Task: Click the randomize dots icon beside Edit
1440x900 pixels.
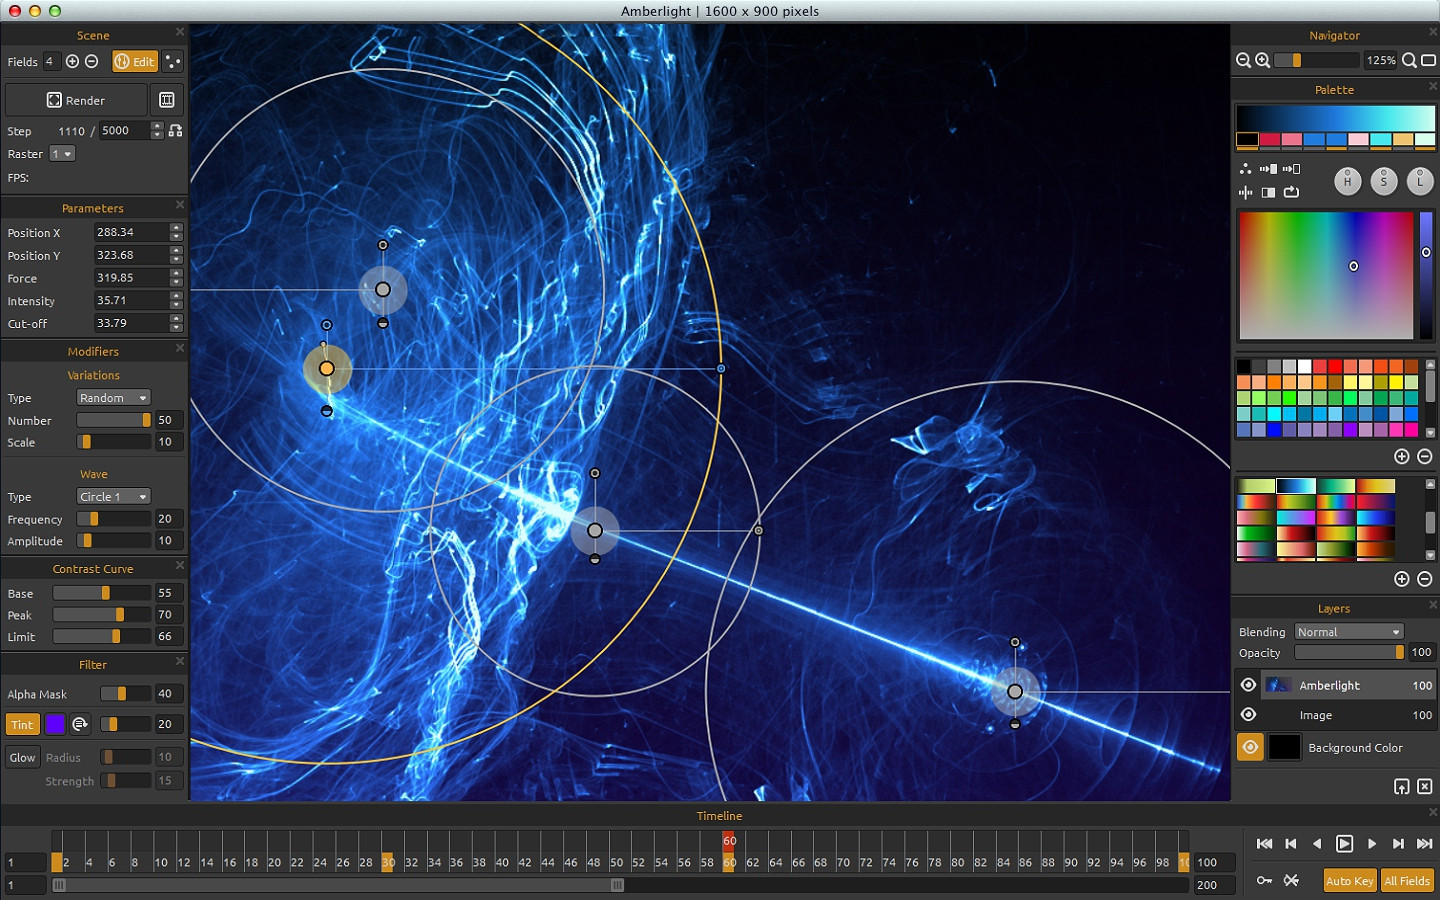Action: 173,61
